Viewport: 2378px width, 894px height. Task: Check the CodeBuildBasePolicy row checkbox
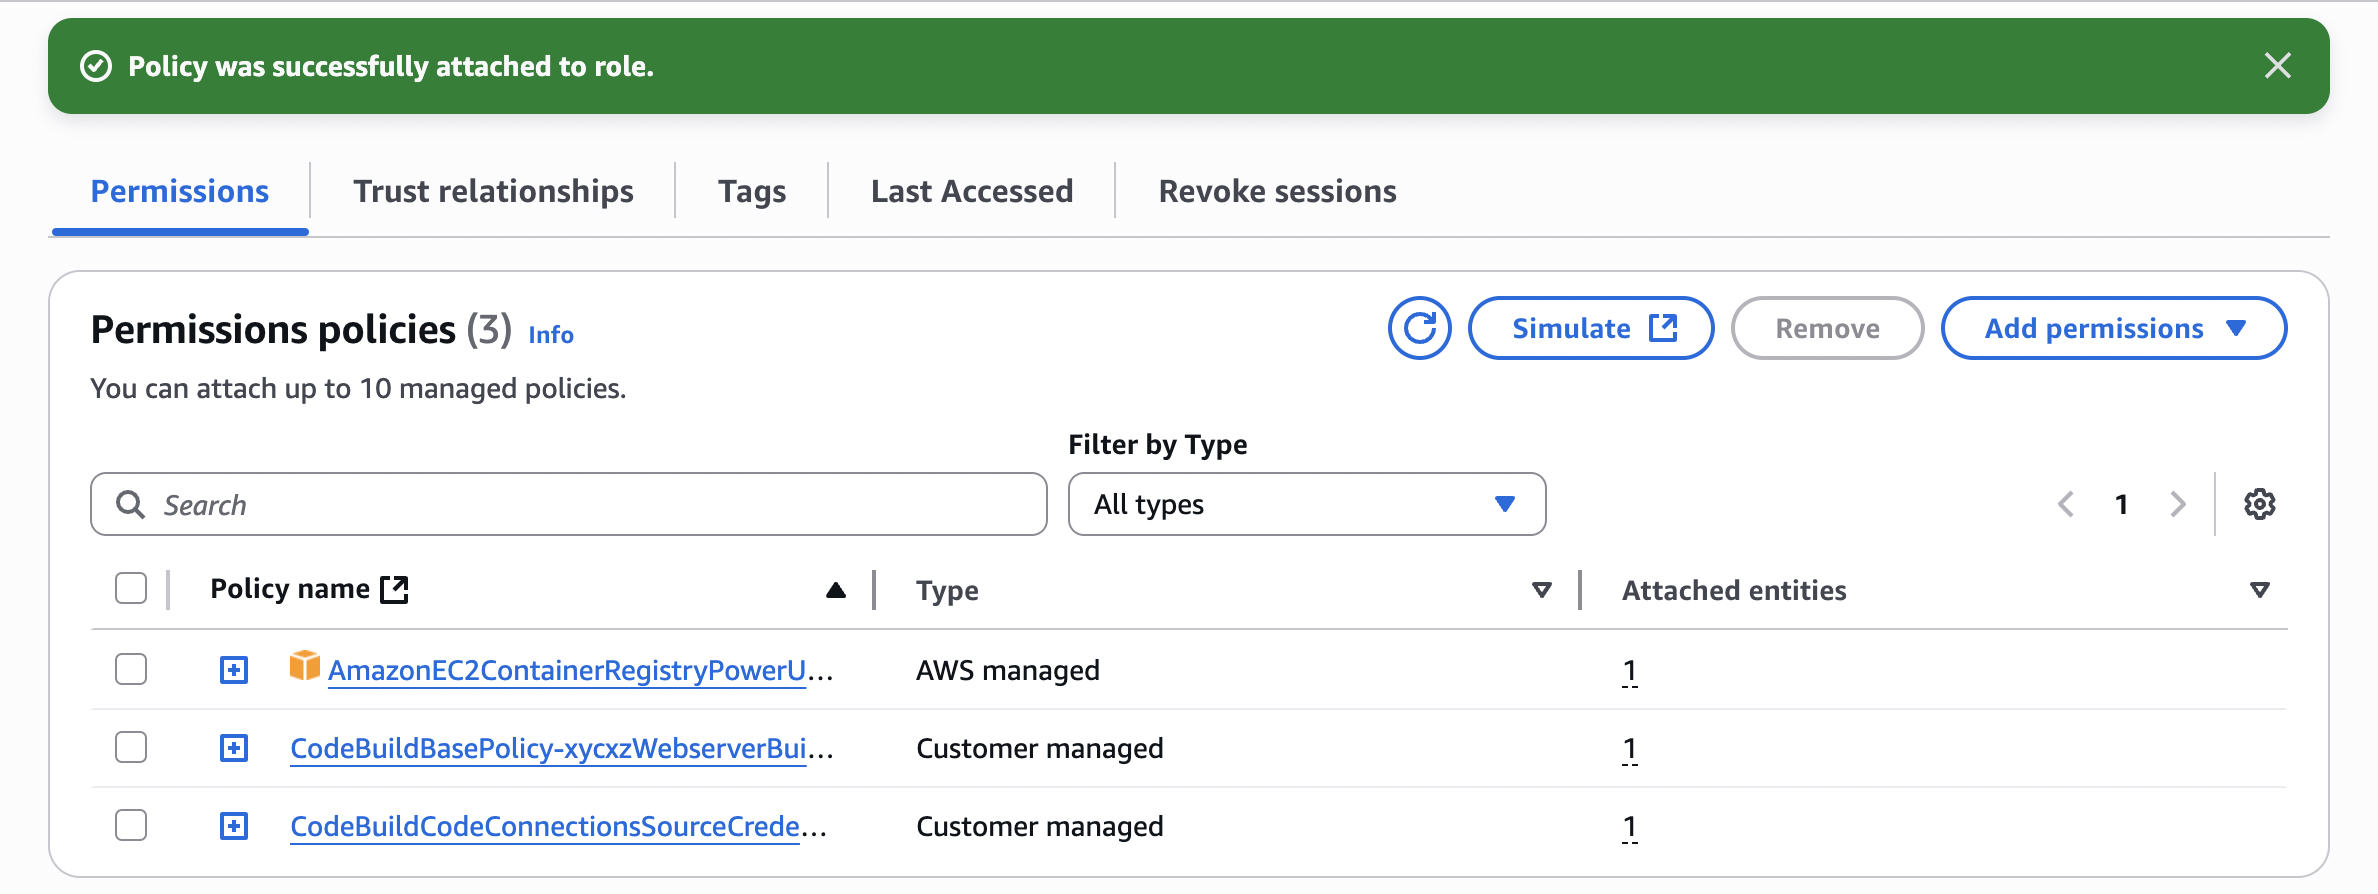(131, 747)
